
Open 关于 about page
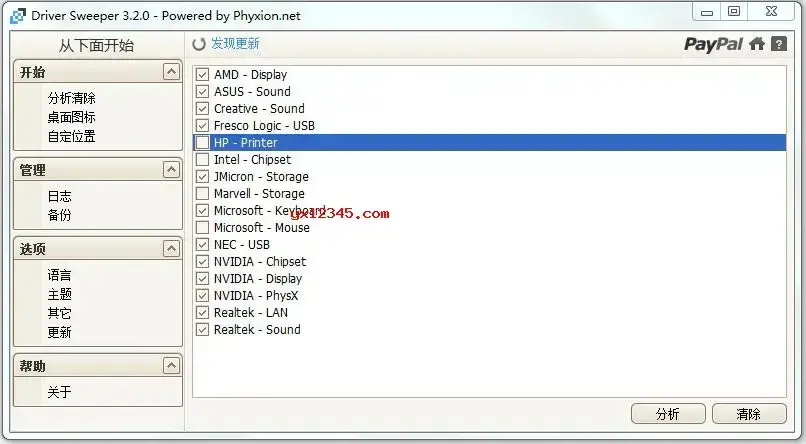click(60, 392)
